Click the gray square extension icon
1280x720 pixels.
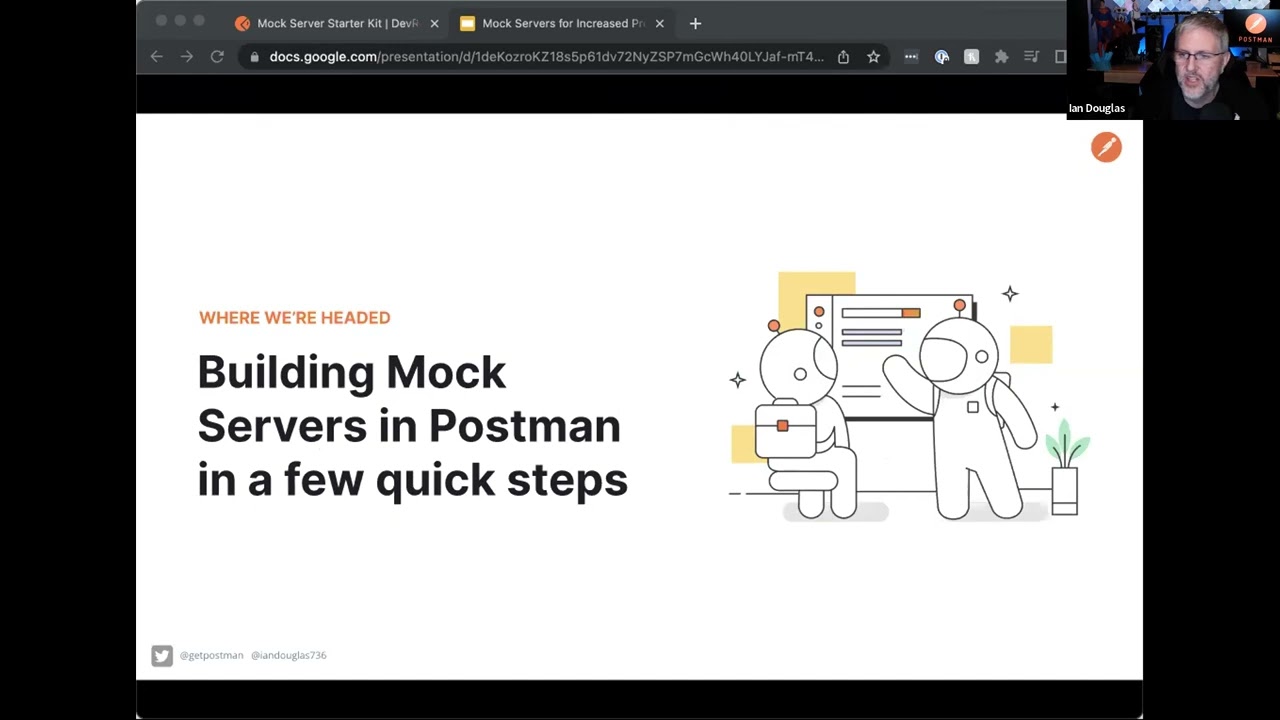(x=971, y=57)
